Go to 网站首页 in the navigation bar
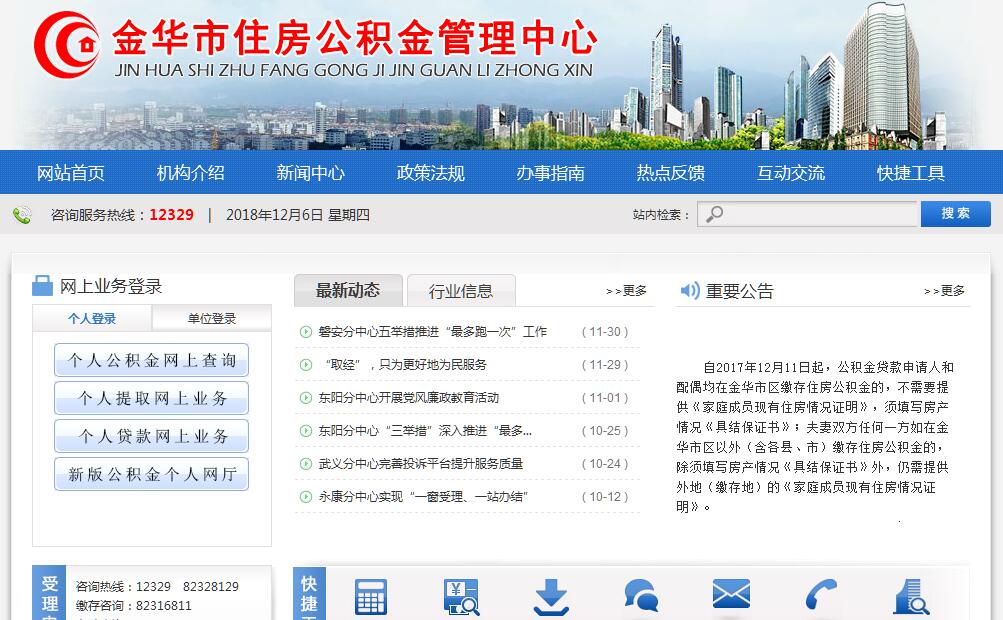This screenshot has width=1003, height=620. [71, 173]
